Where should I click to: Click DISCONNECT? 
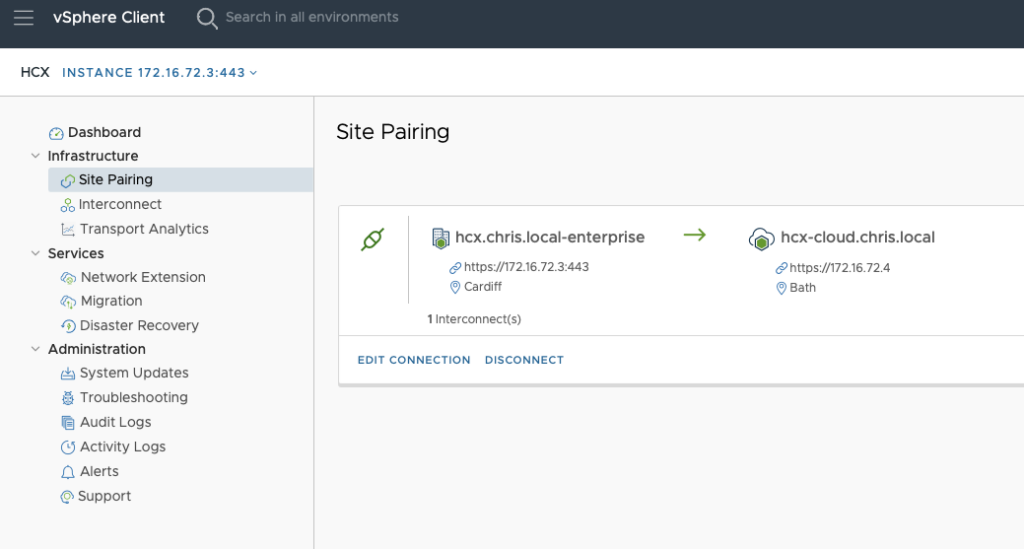524,360
